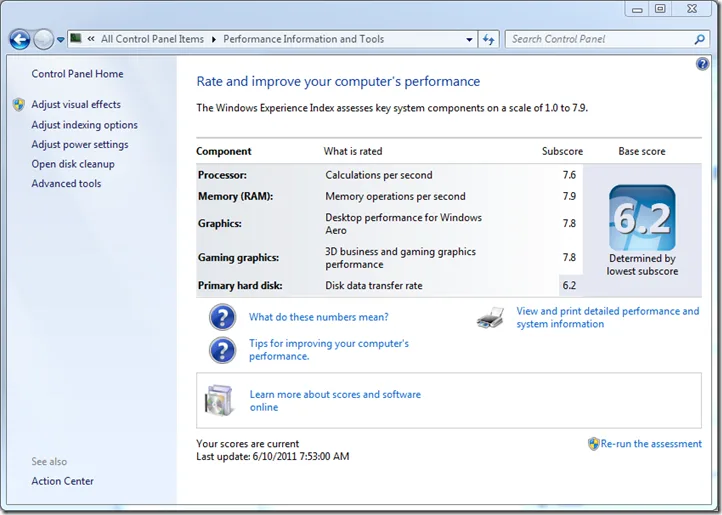This screenshot has width=722, height=515.
Task: Click the software box icon near Learn more
Action: (x=218, y=400)
